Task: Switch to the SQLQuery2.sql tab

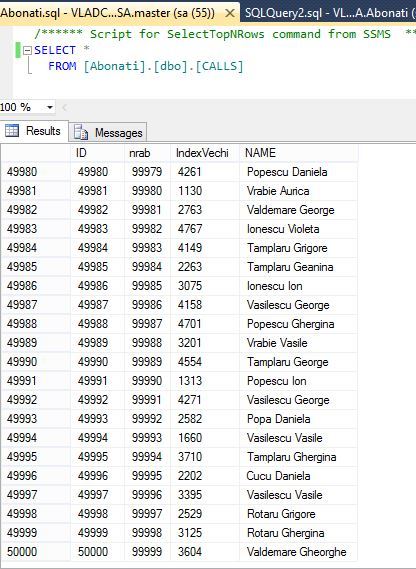Action: pyautogui.click(x=330, y=13)
